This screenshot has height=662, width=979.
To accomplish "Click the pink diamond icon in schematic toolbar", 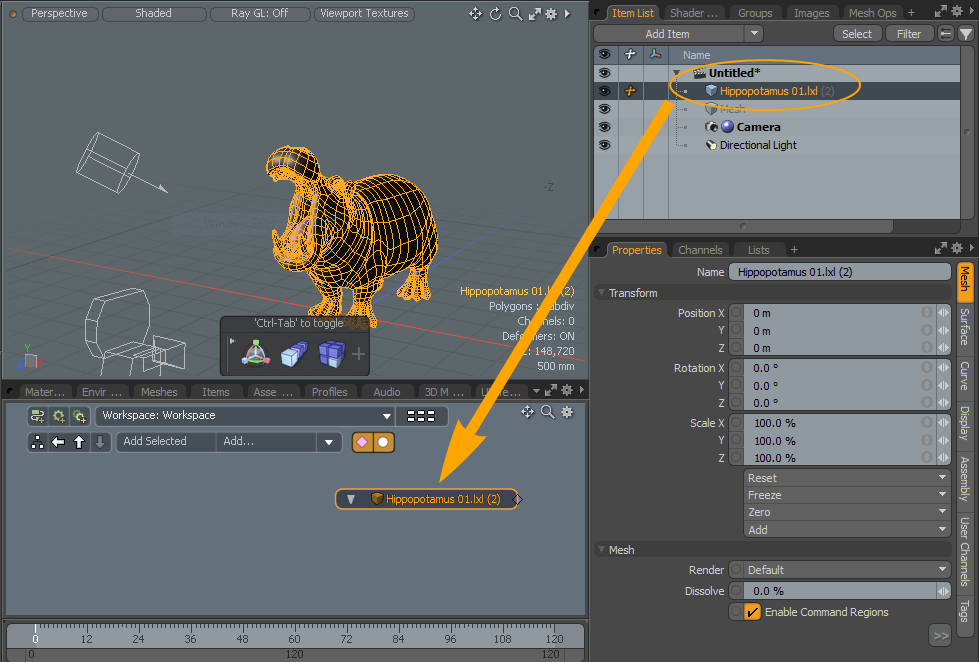I will point(362,442).
